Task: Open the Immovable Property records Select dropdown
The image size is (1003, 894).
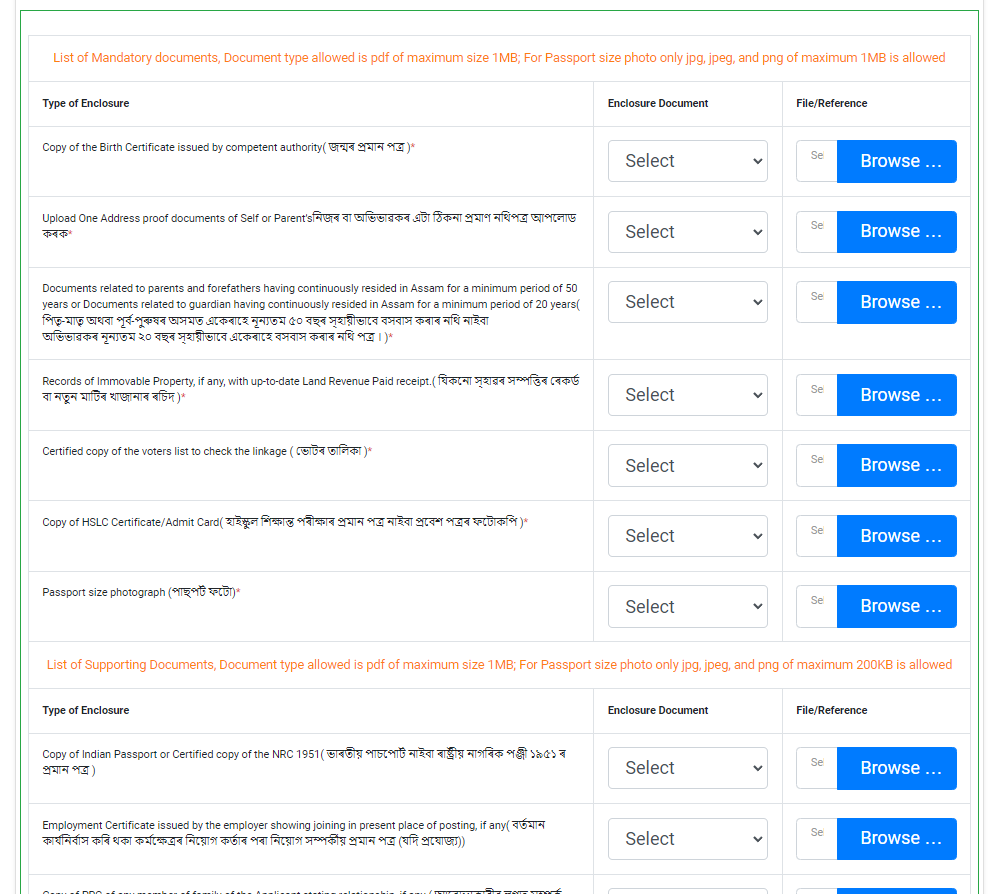Action: pos(687,395)
